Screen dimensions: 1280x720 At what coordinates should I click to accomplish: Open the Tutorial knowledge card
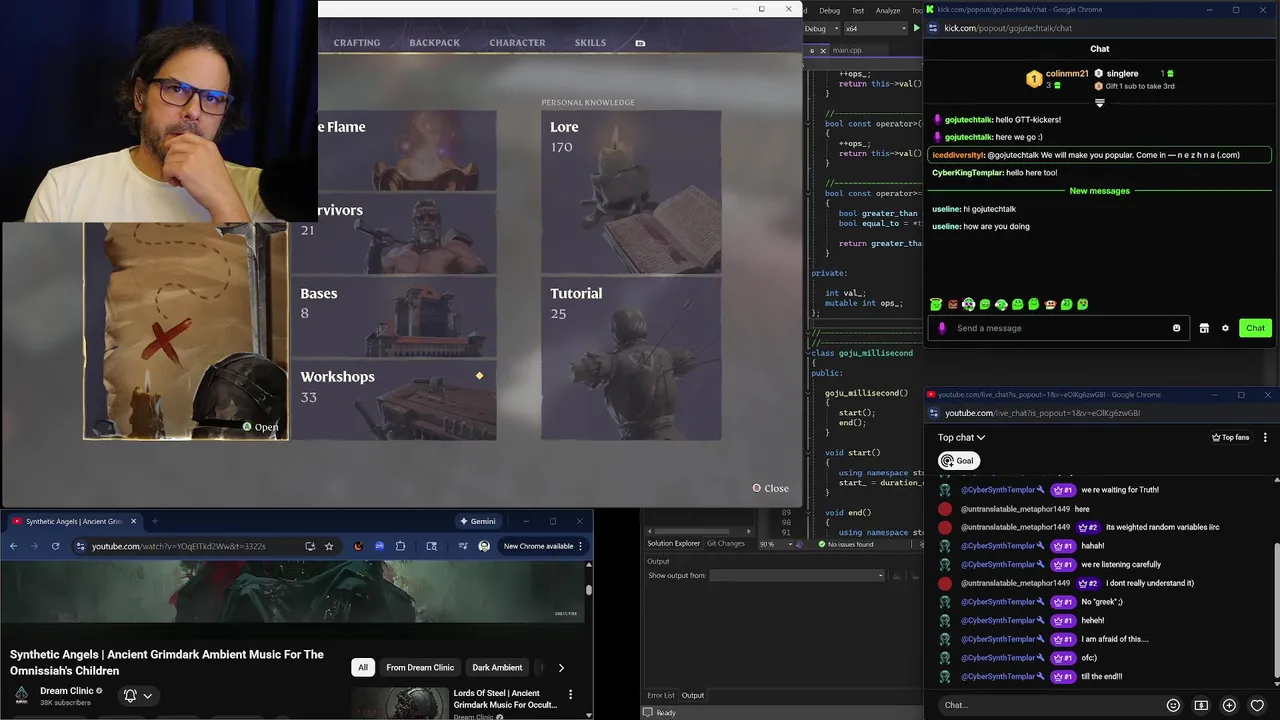tap(631, 358)
